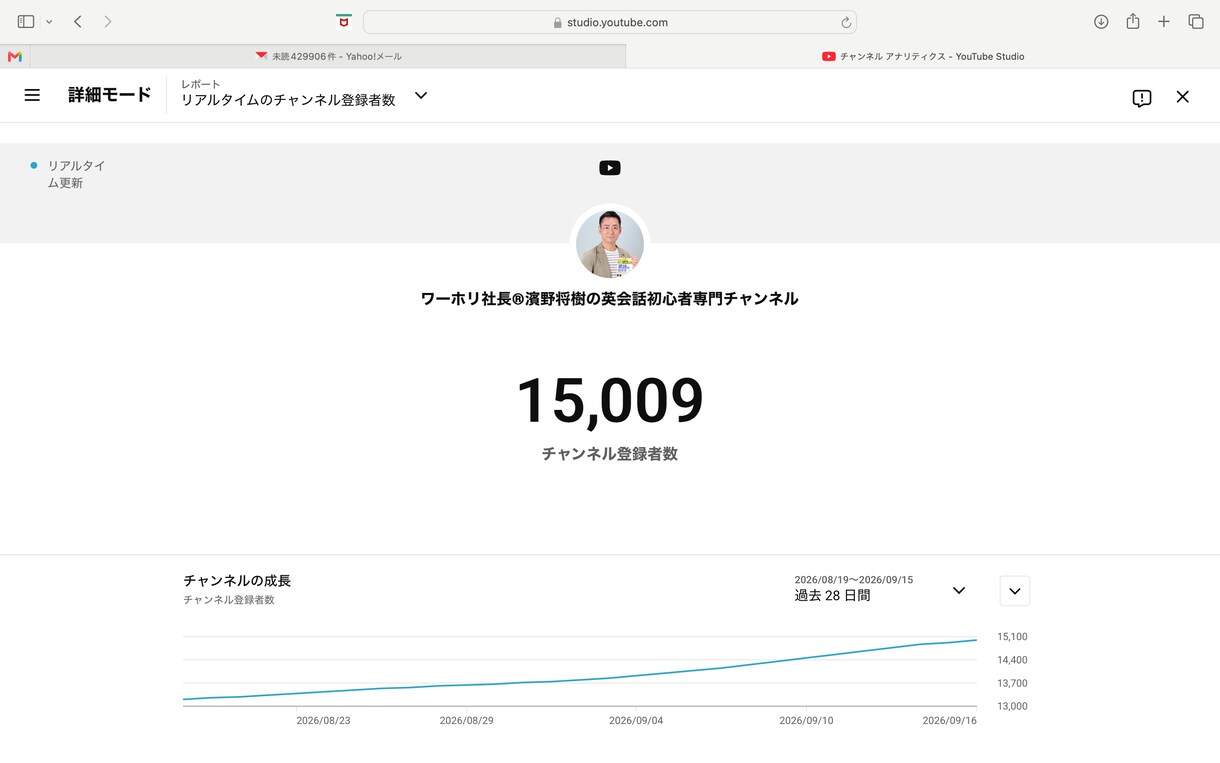1220x763 pixels.
Task: Go back to previous page
Action: 78,22
